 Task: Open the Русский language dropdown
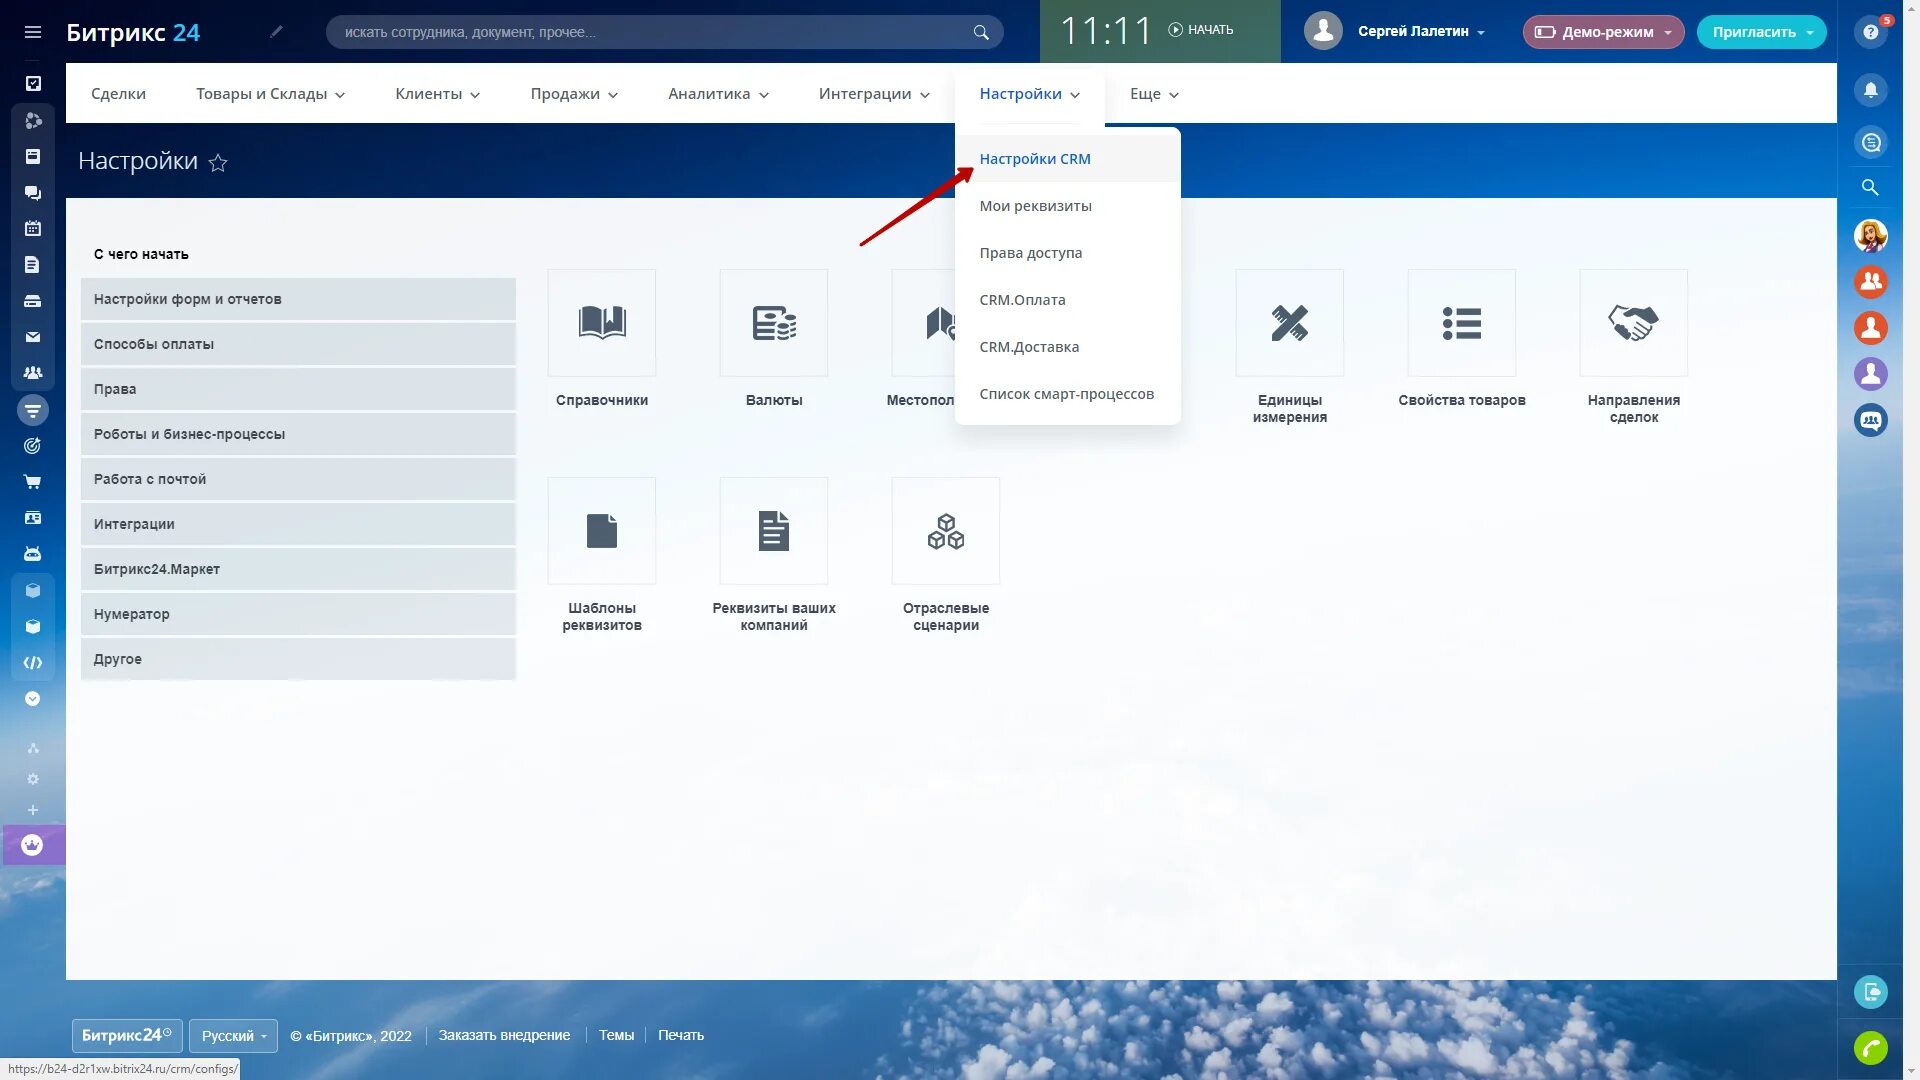coord(234,1035)
